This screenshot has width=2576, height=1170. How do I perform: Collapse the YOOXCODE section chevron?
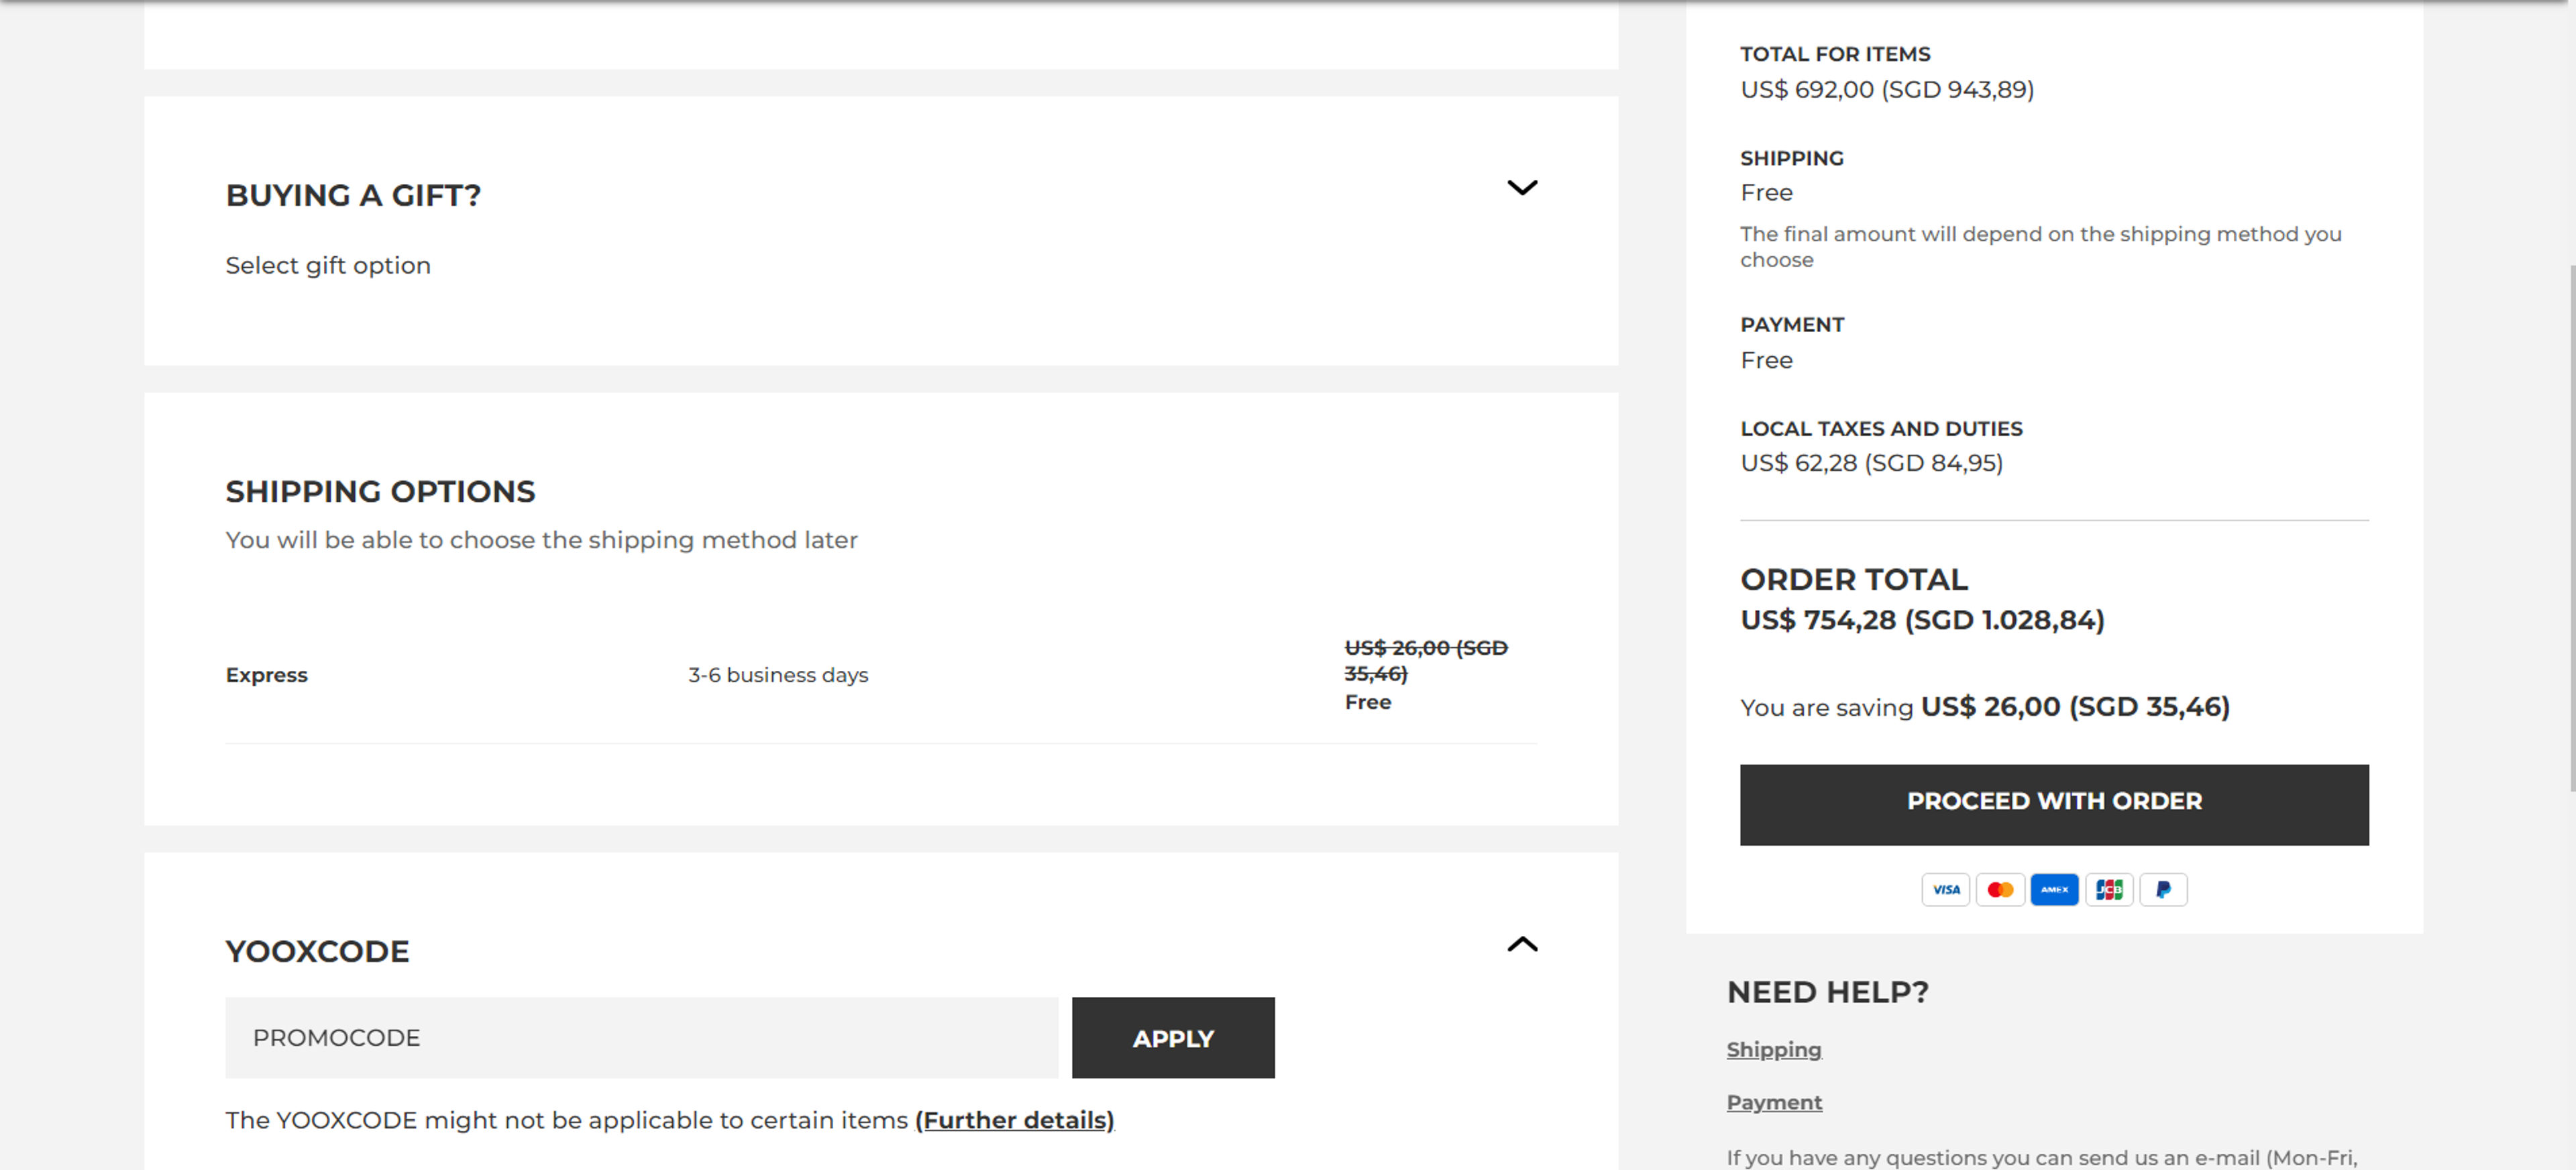pos(1522,944)
